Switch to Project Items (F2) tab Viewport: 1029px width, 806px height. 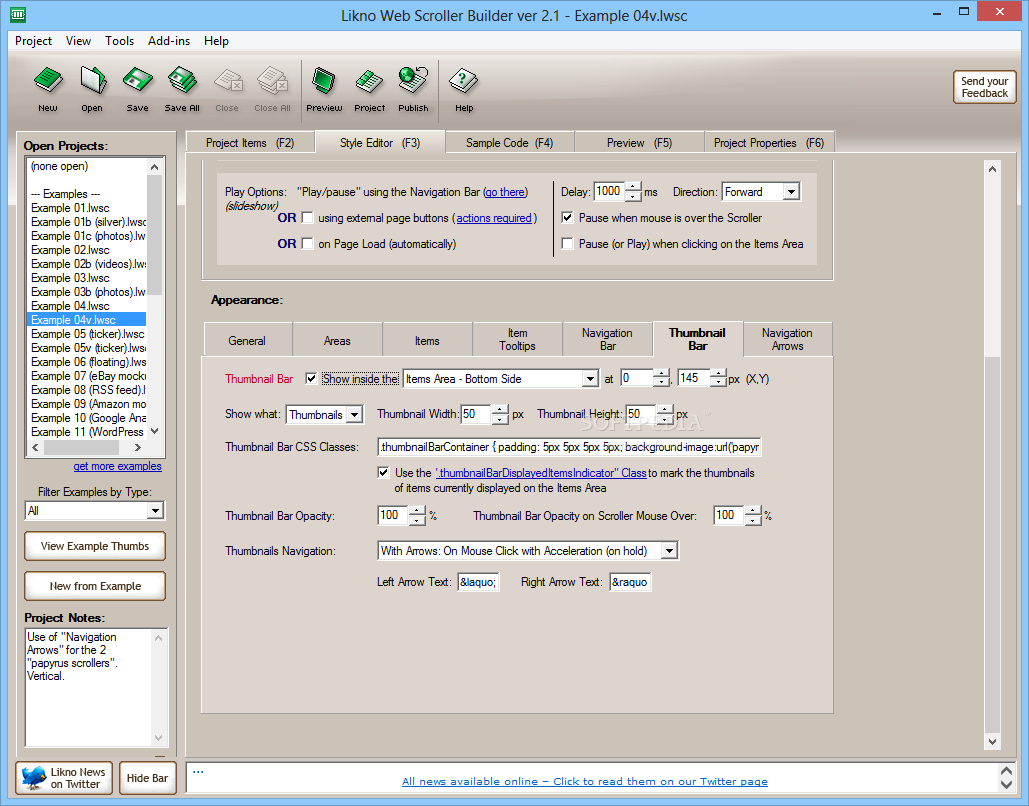point(250,142)
